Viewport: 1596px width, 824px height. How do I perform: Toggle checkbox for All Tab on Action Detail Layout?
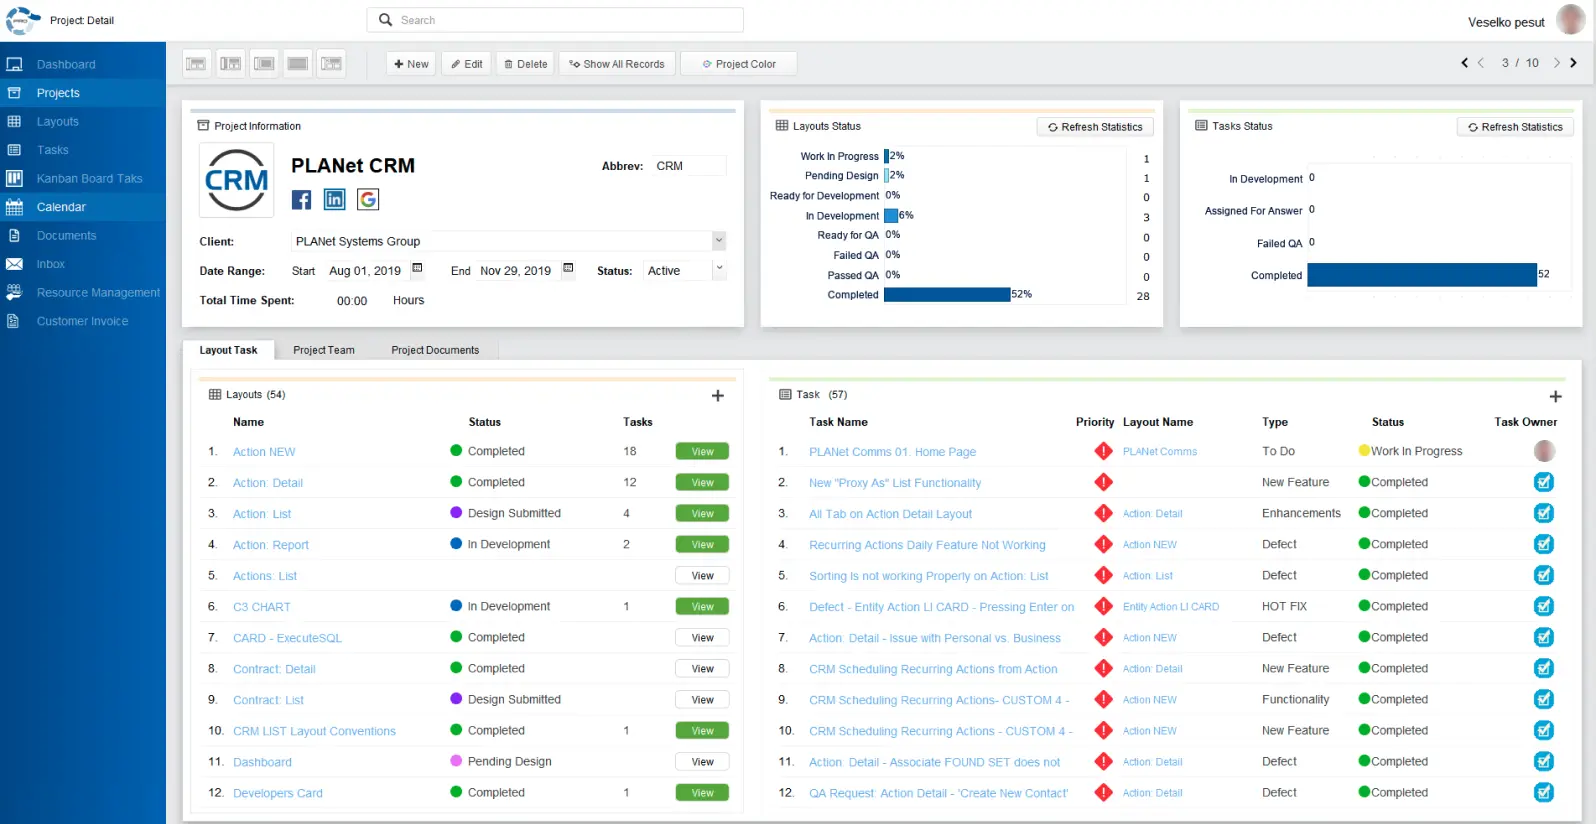(1544, 513)
